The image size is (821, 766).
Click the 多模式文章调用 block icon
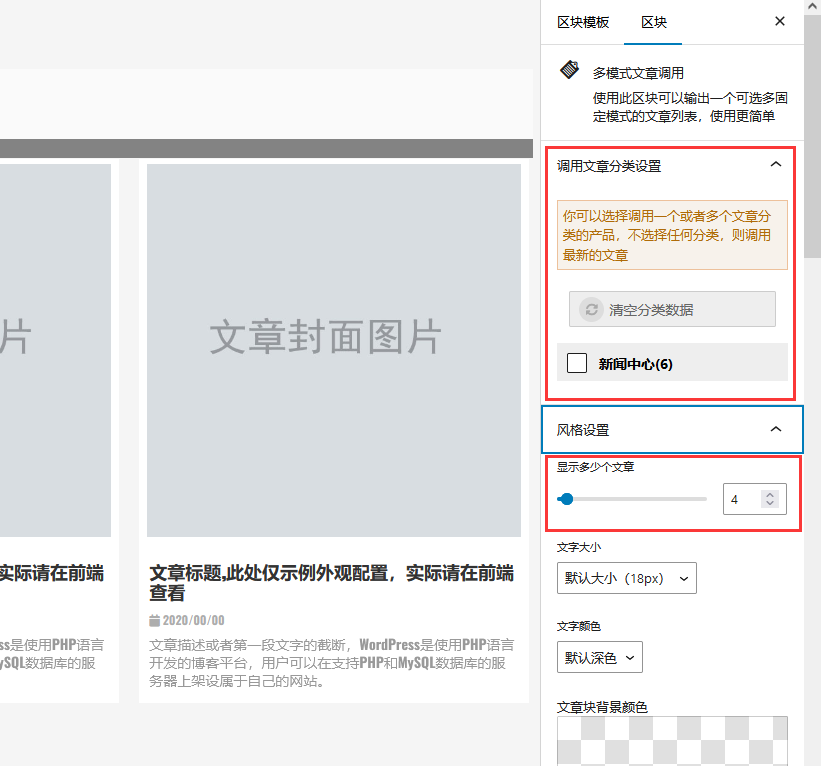coord(569,71)
